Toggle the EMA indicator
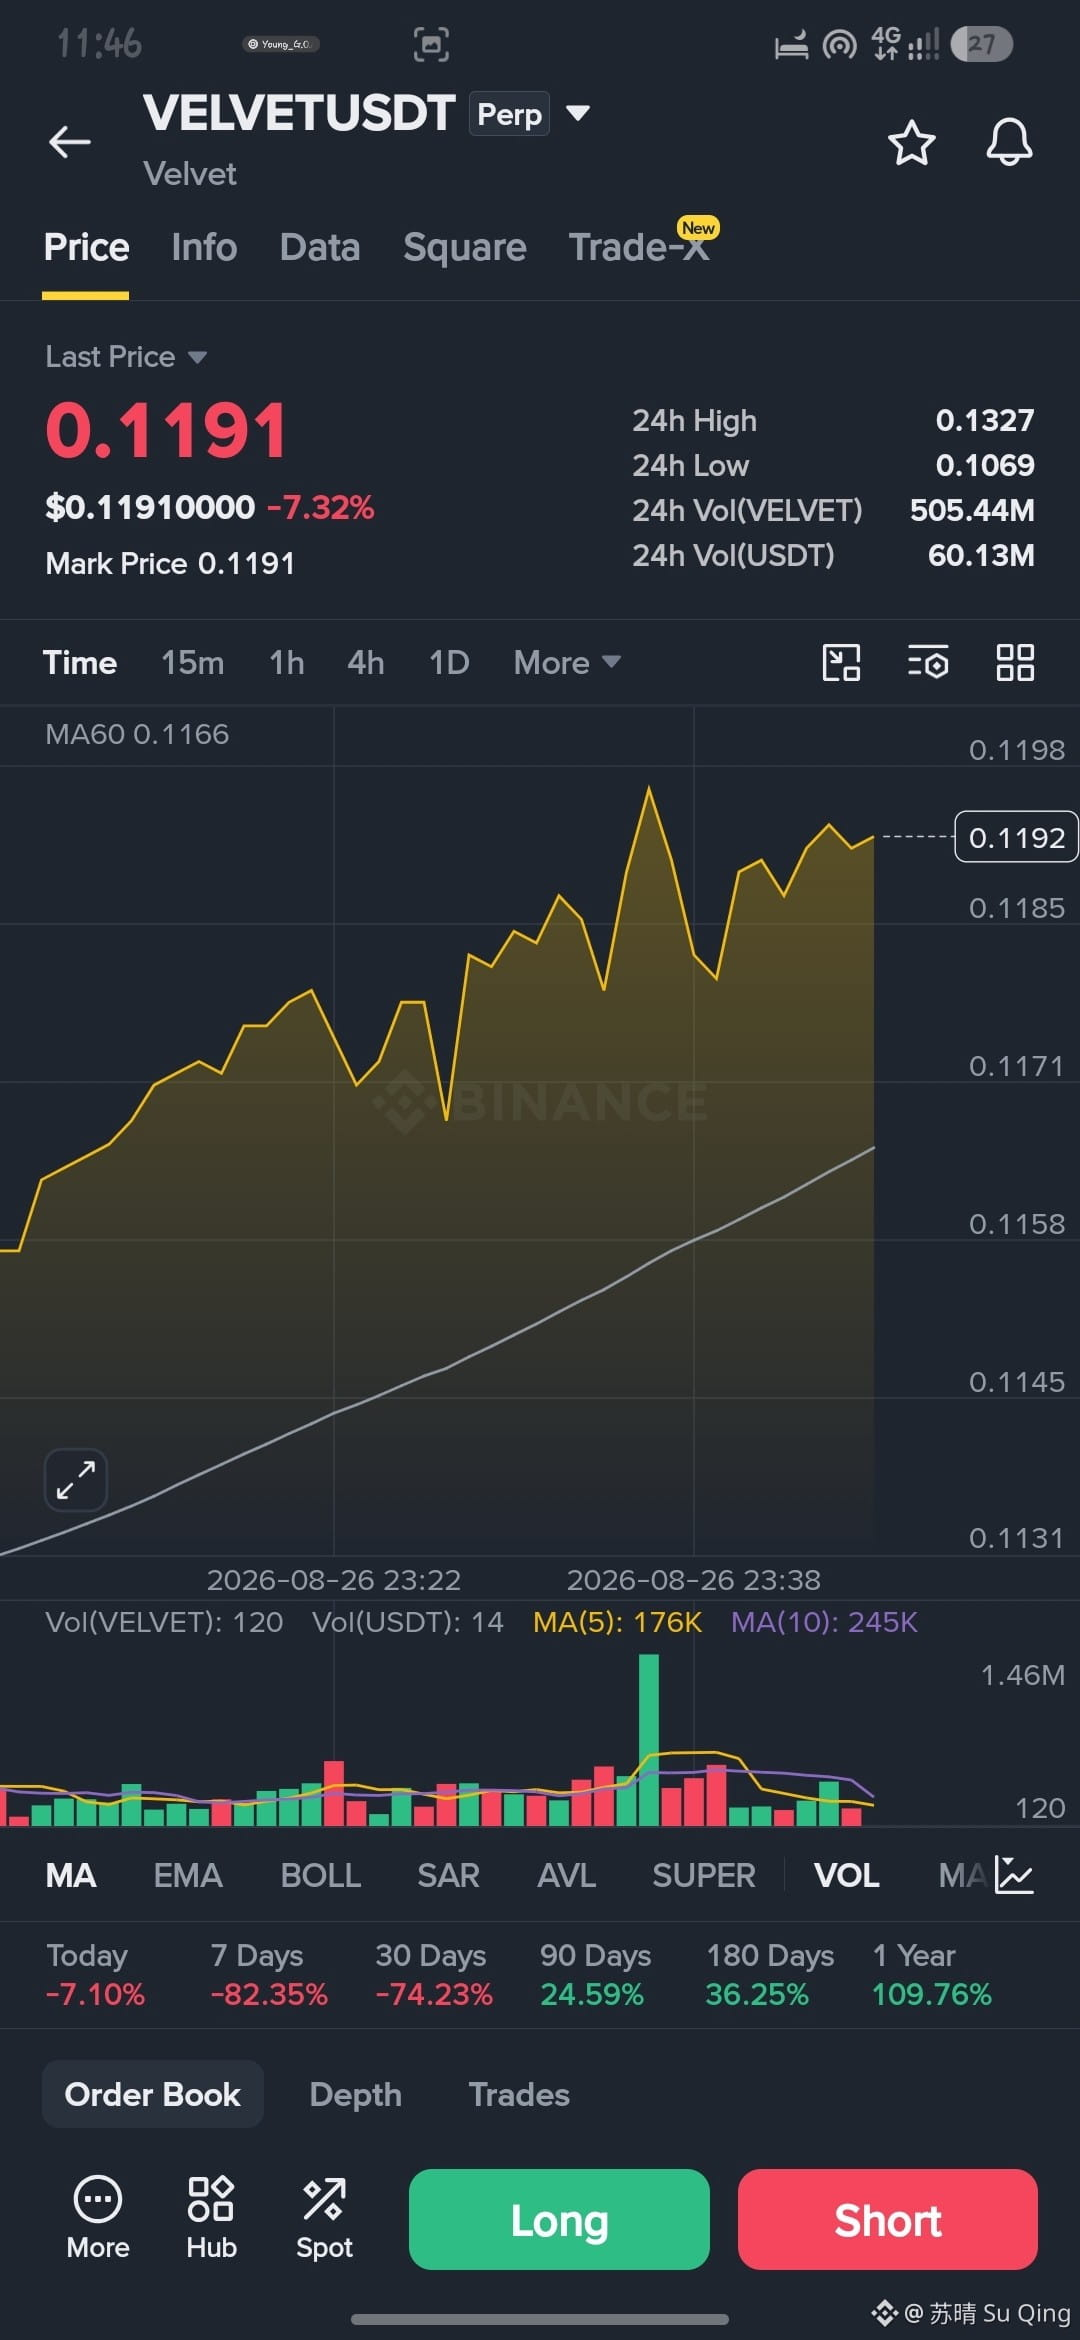 [x=188, y=1875]
